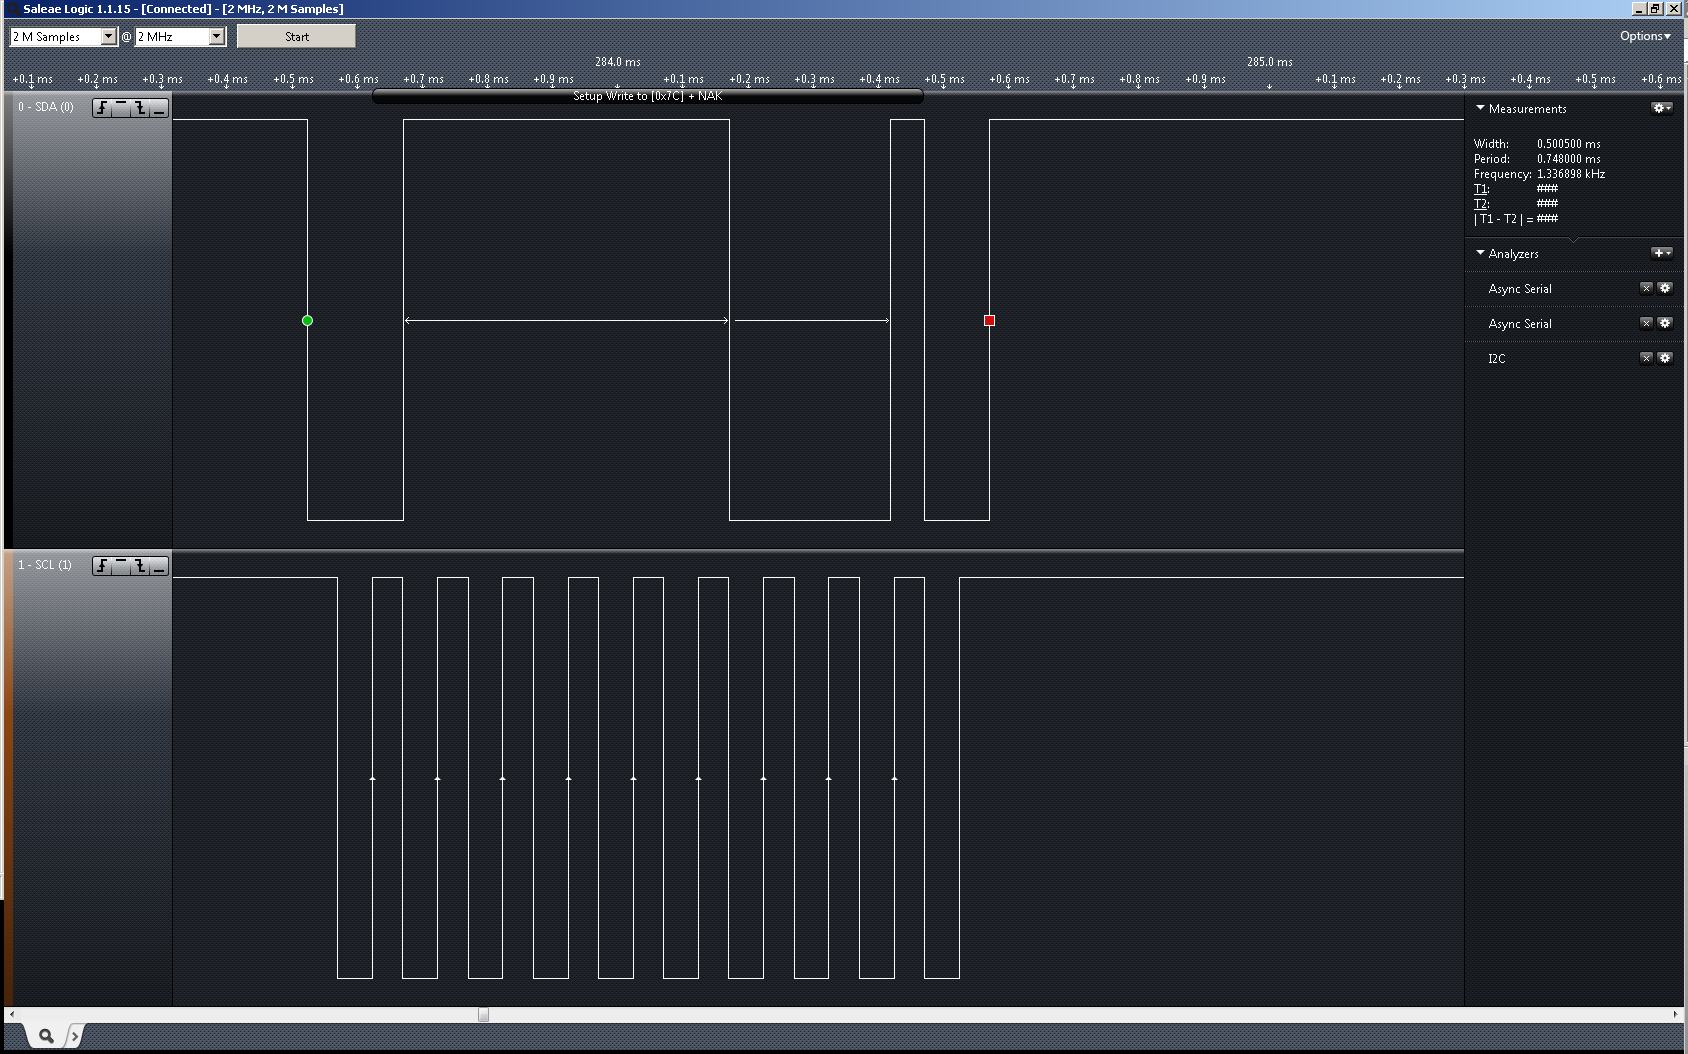Viewport: 1688px width, 1054px height.
Task: Open Measurements gear settings menu
Action: click(1661, 108)
